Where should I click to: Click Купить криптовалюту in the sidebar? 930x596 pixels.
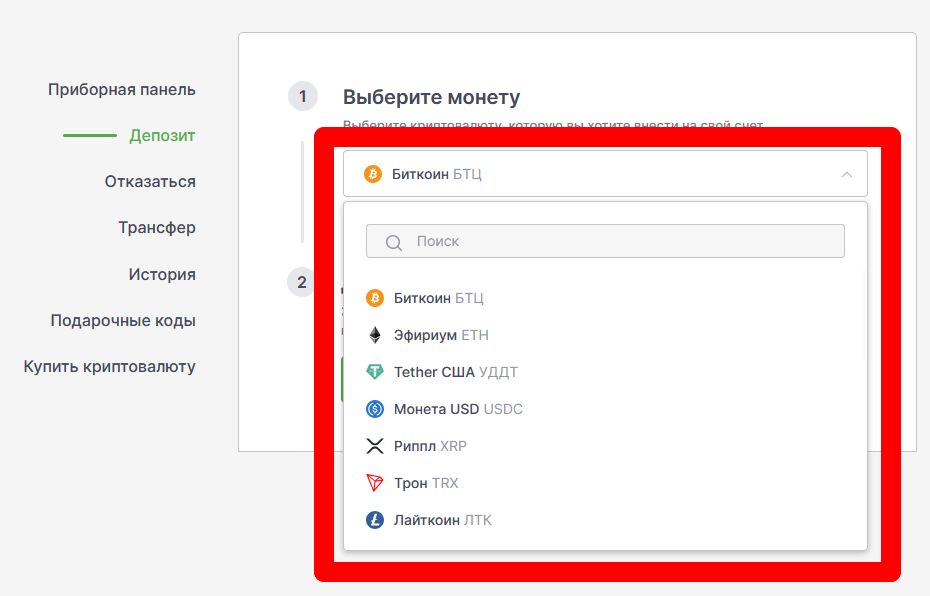click(x=110, y=367)
